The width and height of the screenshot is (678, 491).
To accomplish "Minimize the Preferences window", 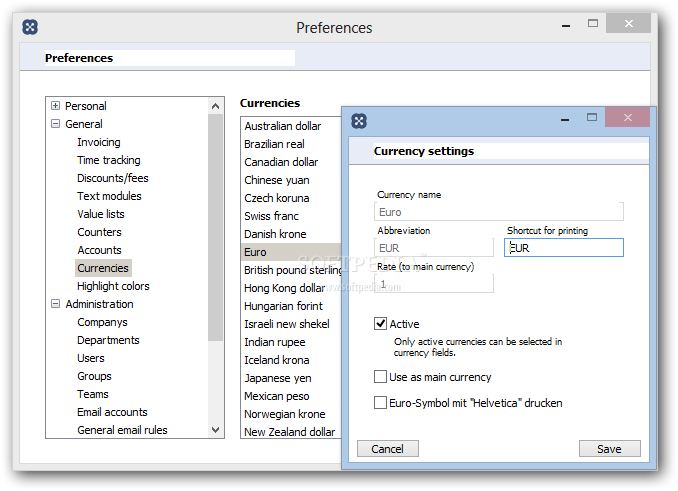I will pyautogui.click(x=566, y=26).
